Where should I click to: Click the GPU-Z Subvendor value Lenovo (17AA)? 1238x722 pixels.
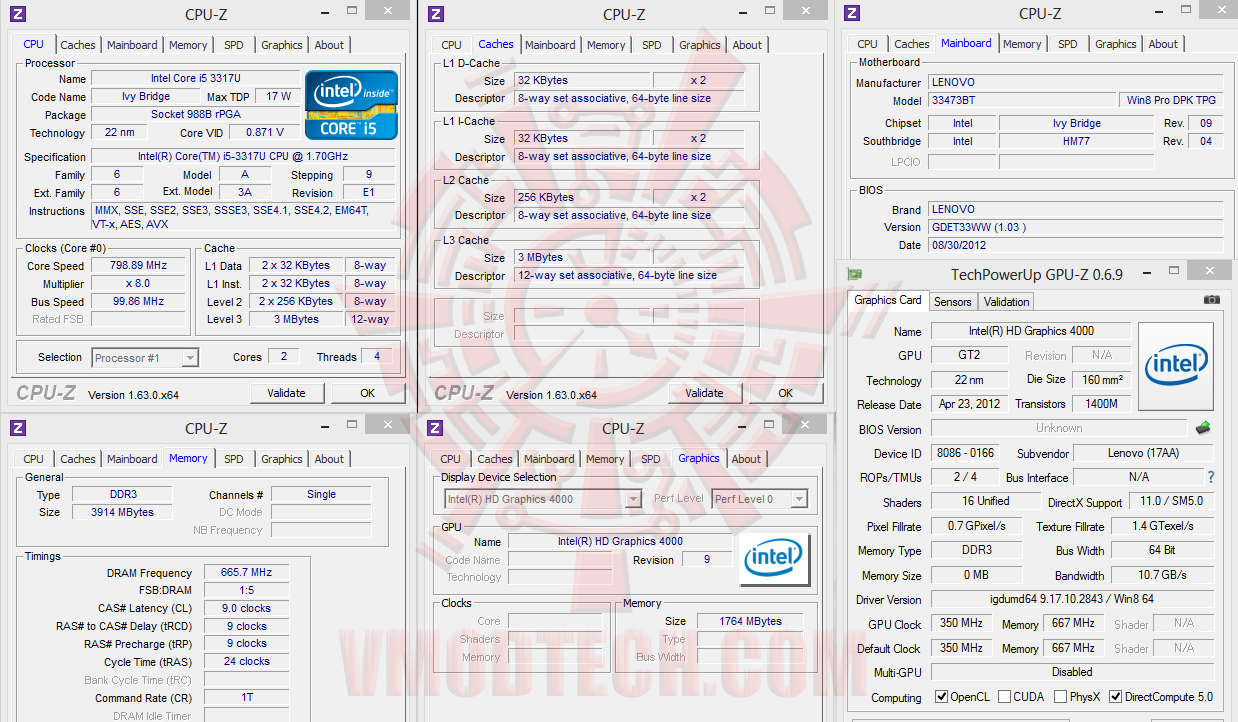[x=1143, y=453]
